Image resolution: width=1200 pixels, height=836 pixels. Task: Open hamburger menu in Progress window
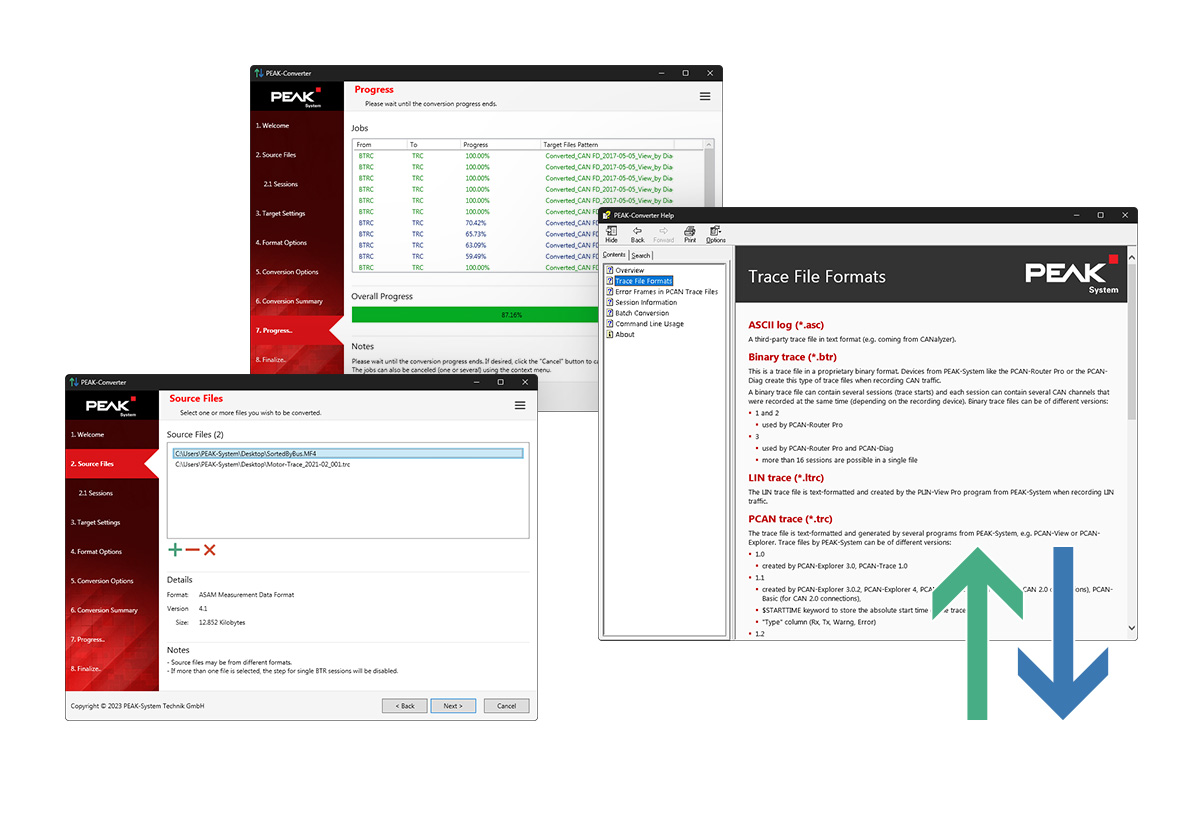click(705, 96)
